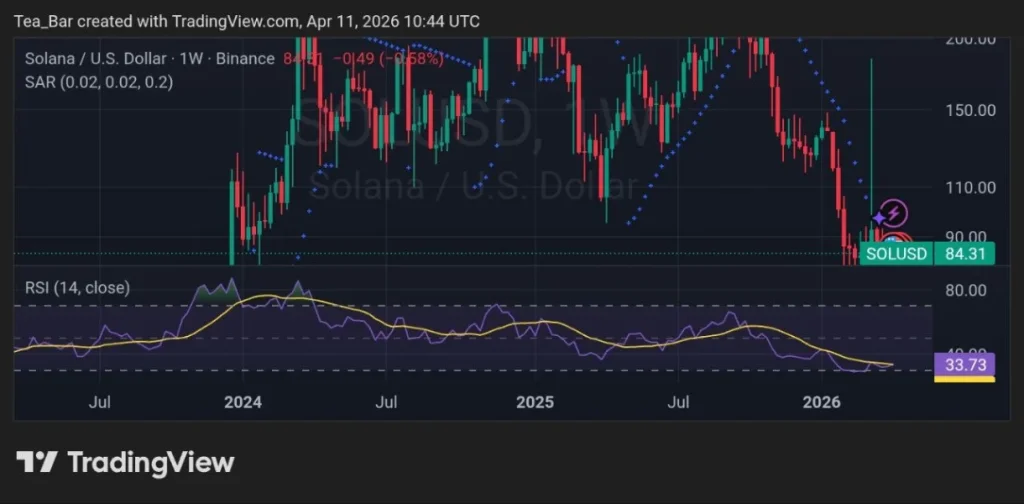Click the TradingView wordmark text
1024x504 pixels.
tap(150, 462)
